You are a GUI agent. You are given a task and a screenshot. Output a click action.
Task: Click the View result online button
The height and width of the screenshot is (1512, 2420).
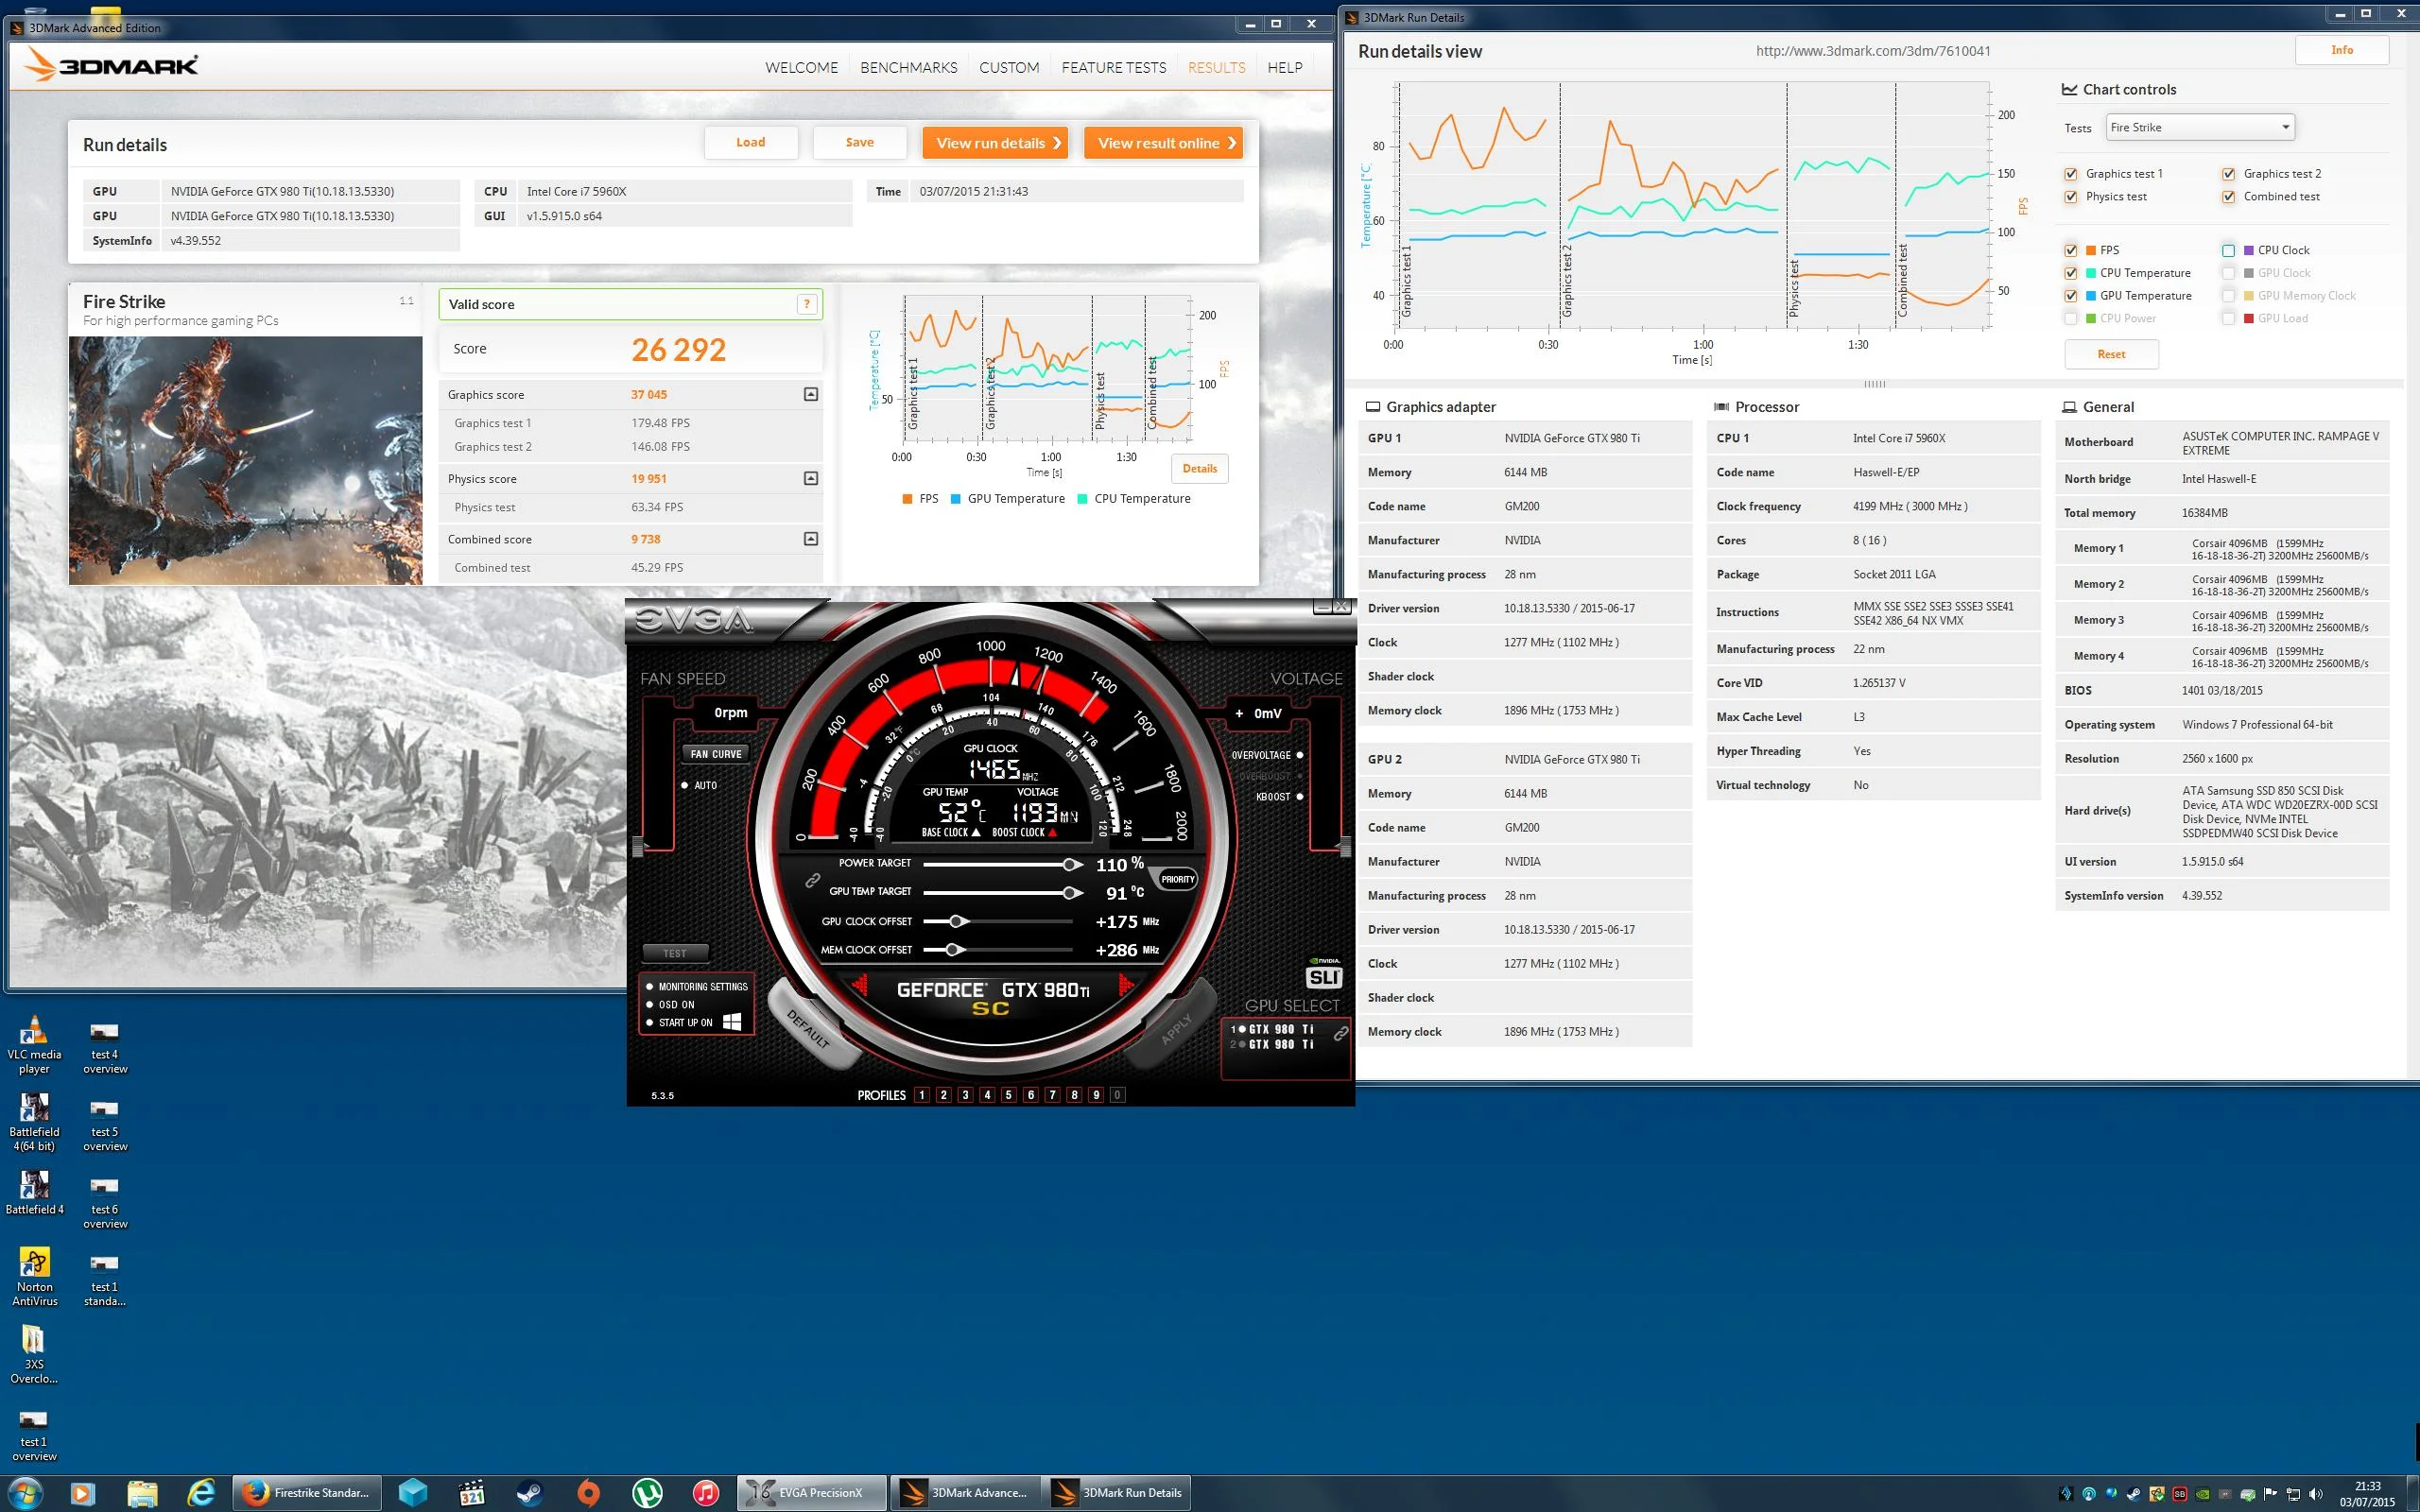click(x=1163, y=143)
